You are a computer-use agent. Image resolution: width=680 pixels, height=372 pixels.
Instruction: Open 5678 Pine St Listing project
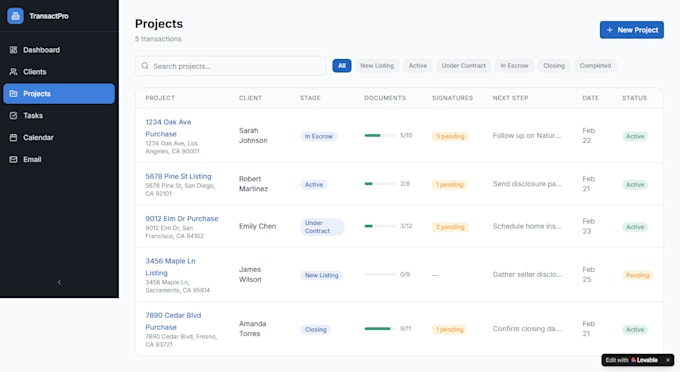click(178, 176)
